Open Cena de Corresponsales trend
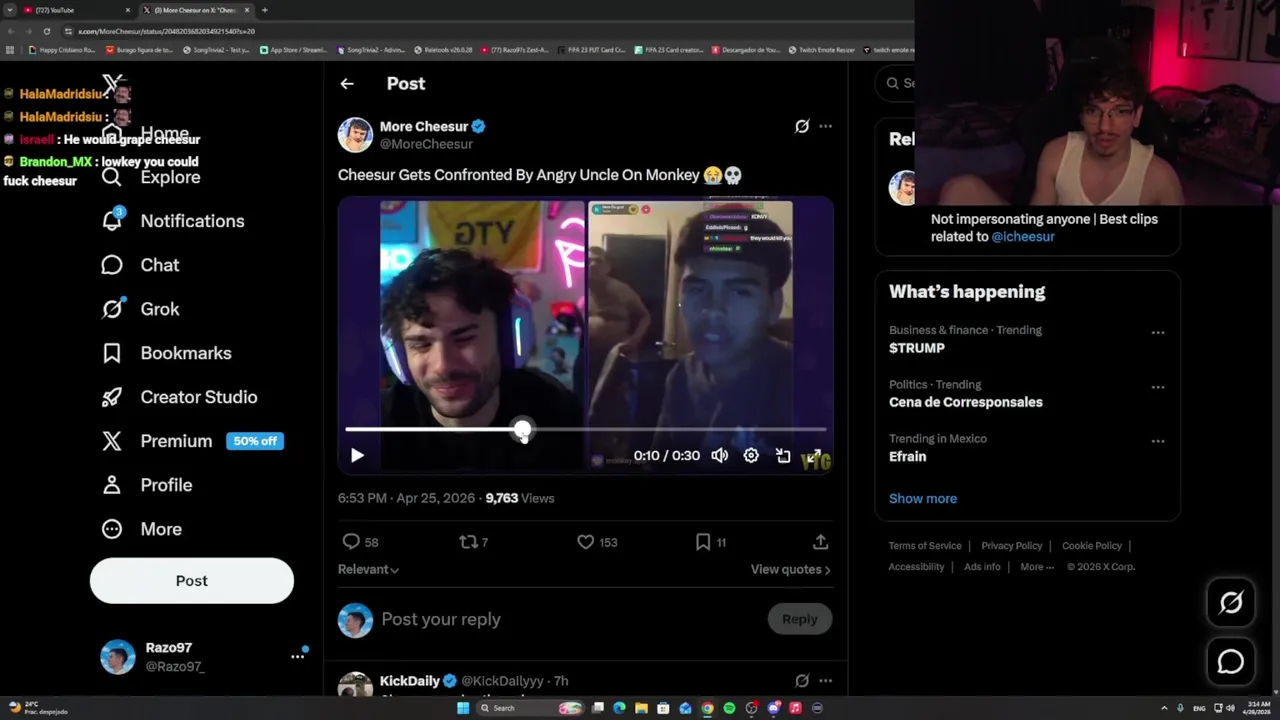 click(966, 402)
